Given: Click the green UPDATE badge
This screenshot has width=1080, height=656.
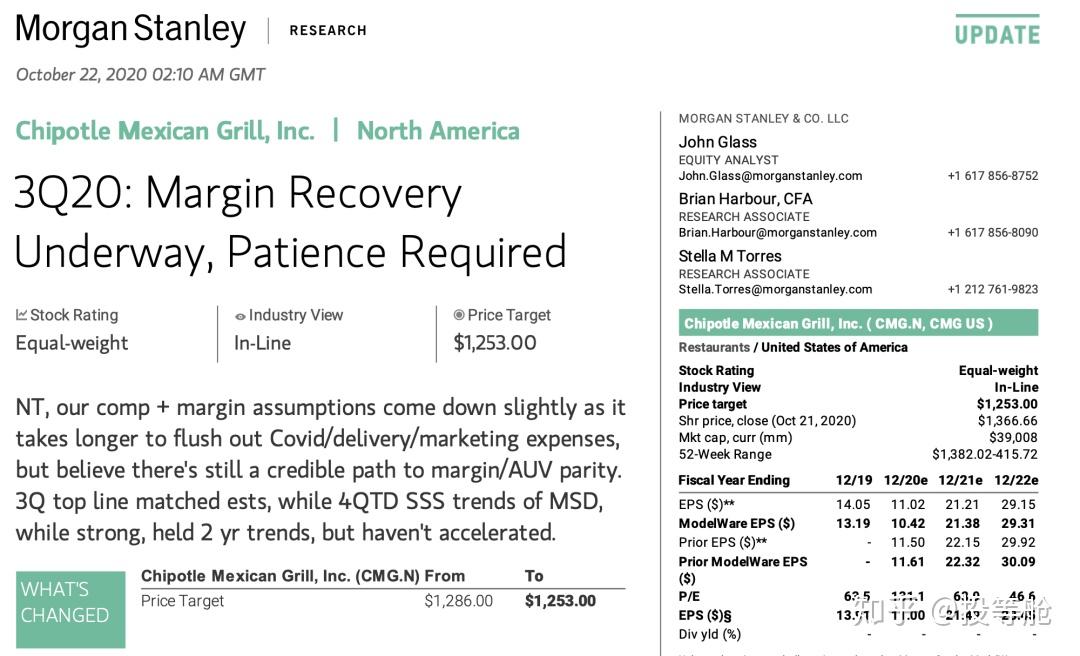Looking at the screenshot, I should pos(997,30).
